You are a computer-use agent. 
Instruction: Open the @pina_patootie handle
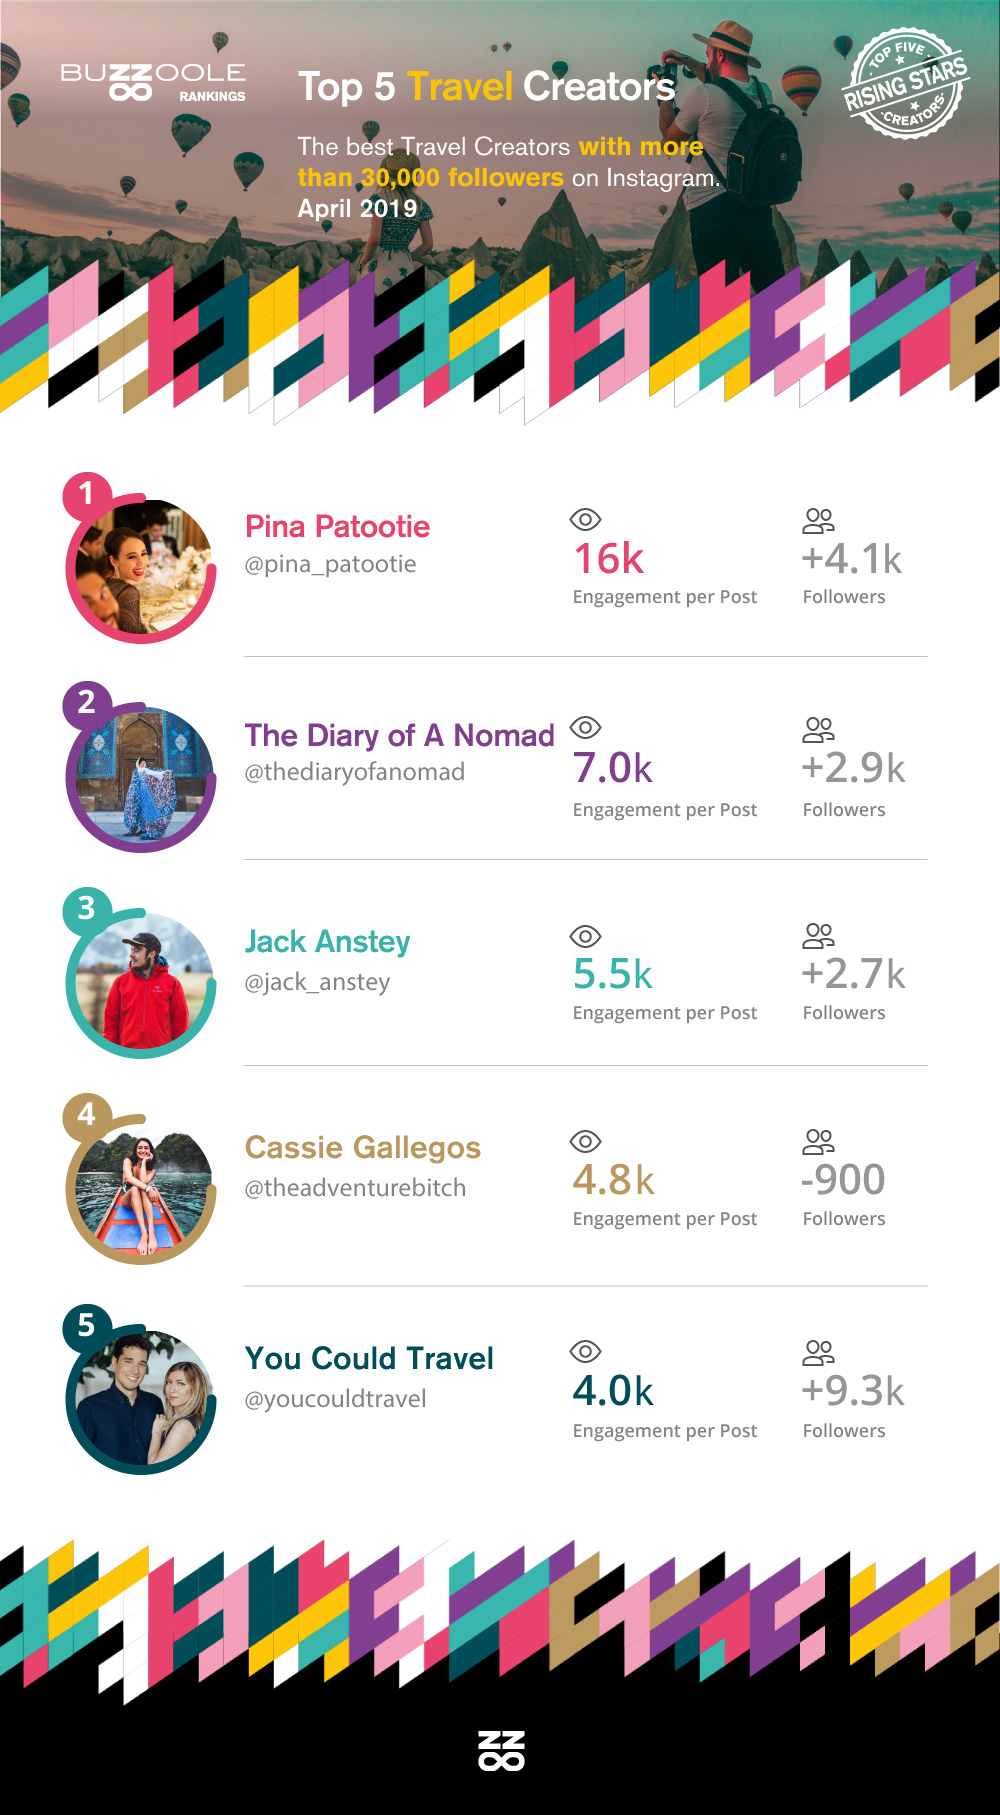pyautogui.click(x=330, y=564)
